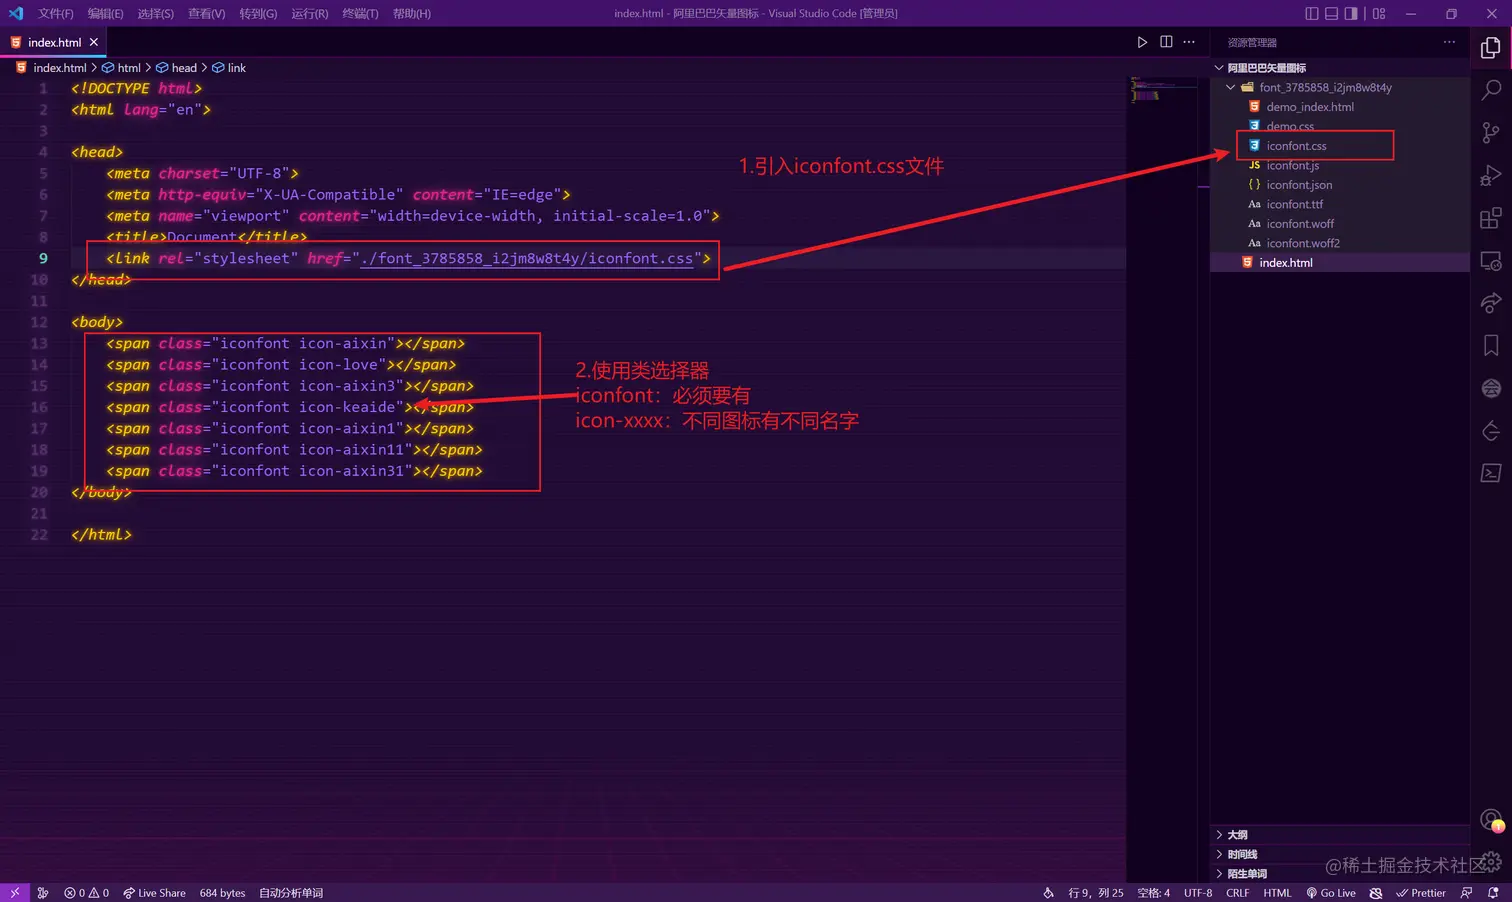Toggle the primary side bar layout button
The height and width of the screenshot is (902, 1512).
[x=1312, y=13]
